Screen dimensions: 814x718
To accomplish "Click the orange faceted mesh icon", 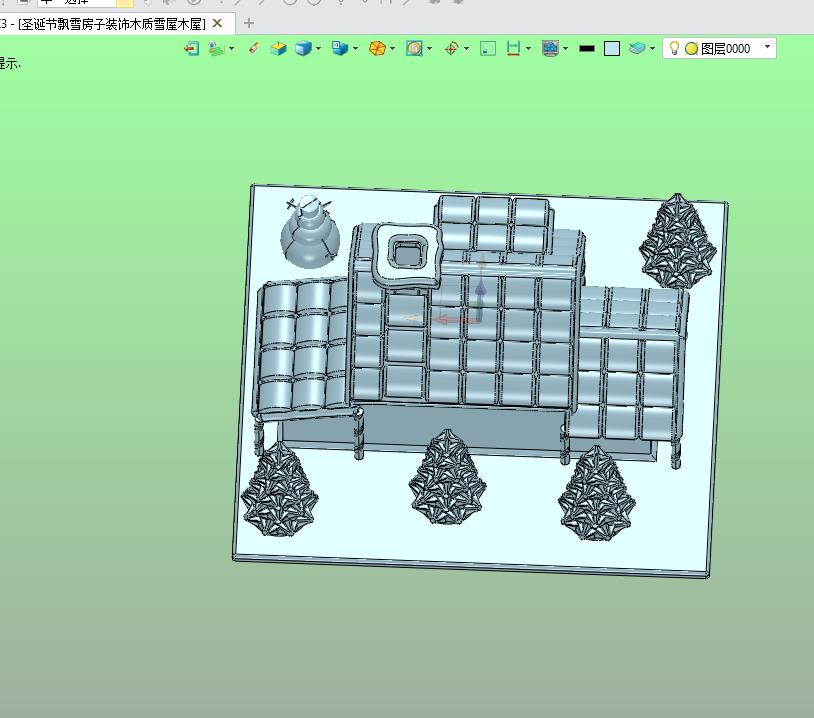I will (x=377, y=49).
